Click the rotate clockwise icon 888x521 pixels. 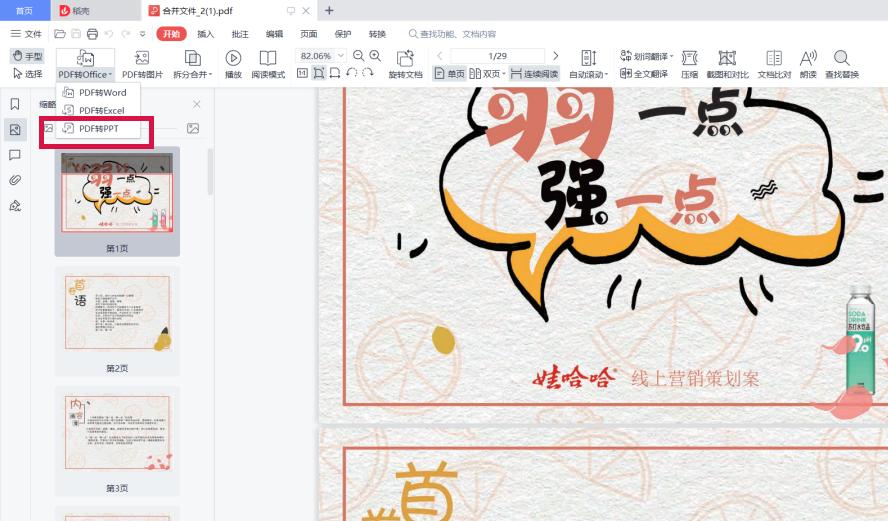click(368, 73)
